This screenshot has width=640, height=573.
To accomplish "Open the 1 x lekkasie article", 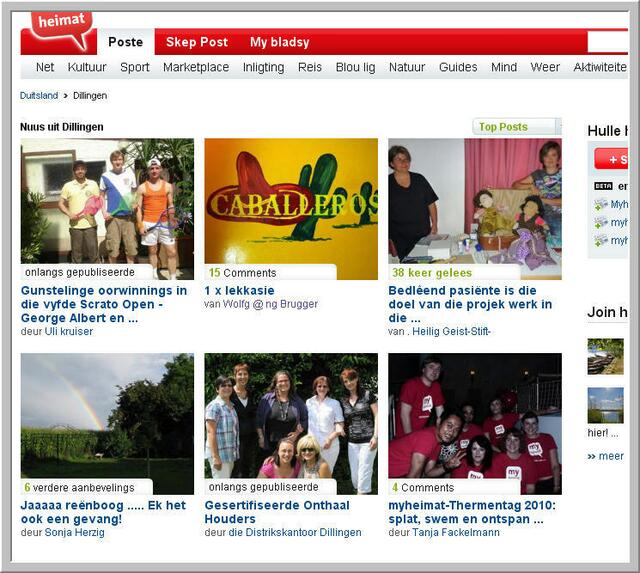I will tap(240, 291).
